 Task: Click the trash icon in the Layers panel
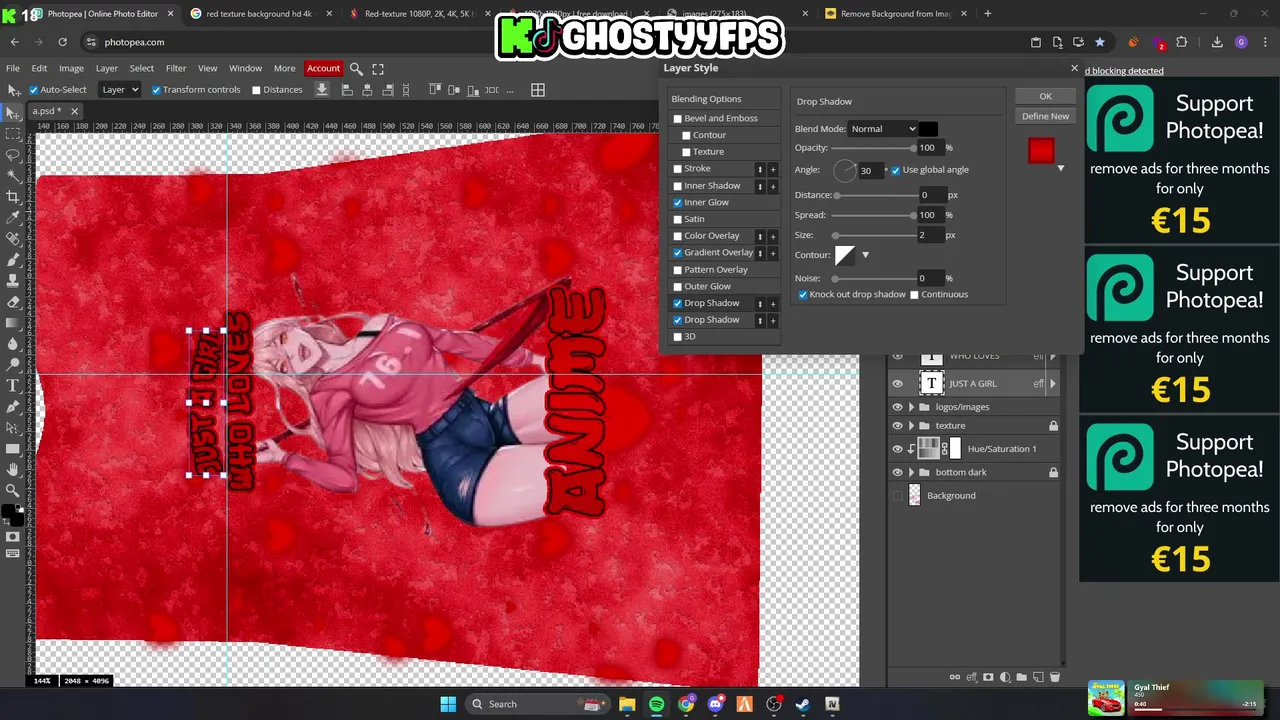click(1054, 677)
